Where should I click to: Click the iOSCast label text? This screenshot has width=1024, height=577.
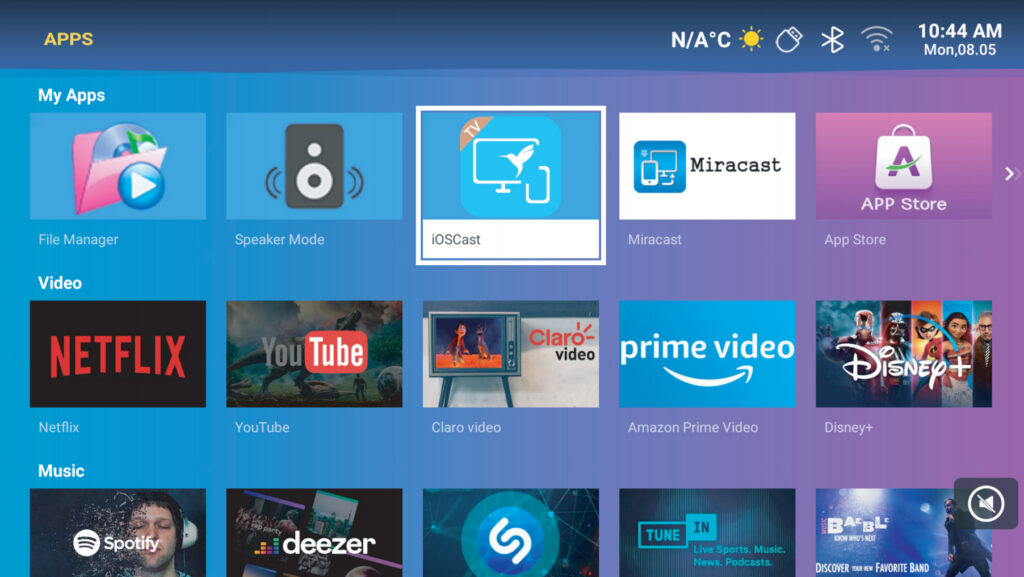[x=456, y=240]
